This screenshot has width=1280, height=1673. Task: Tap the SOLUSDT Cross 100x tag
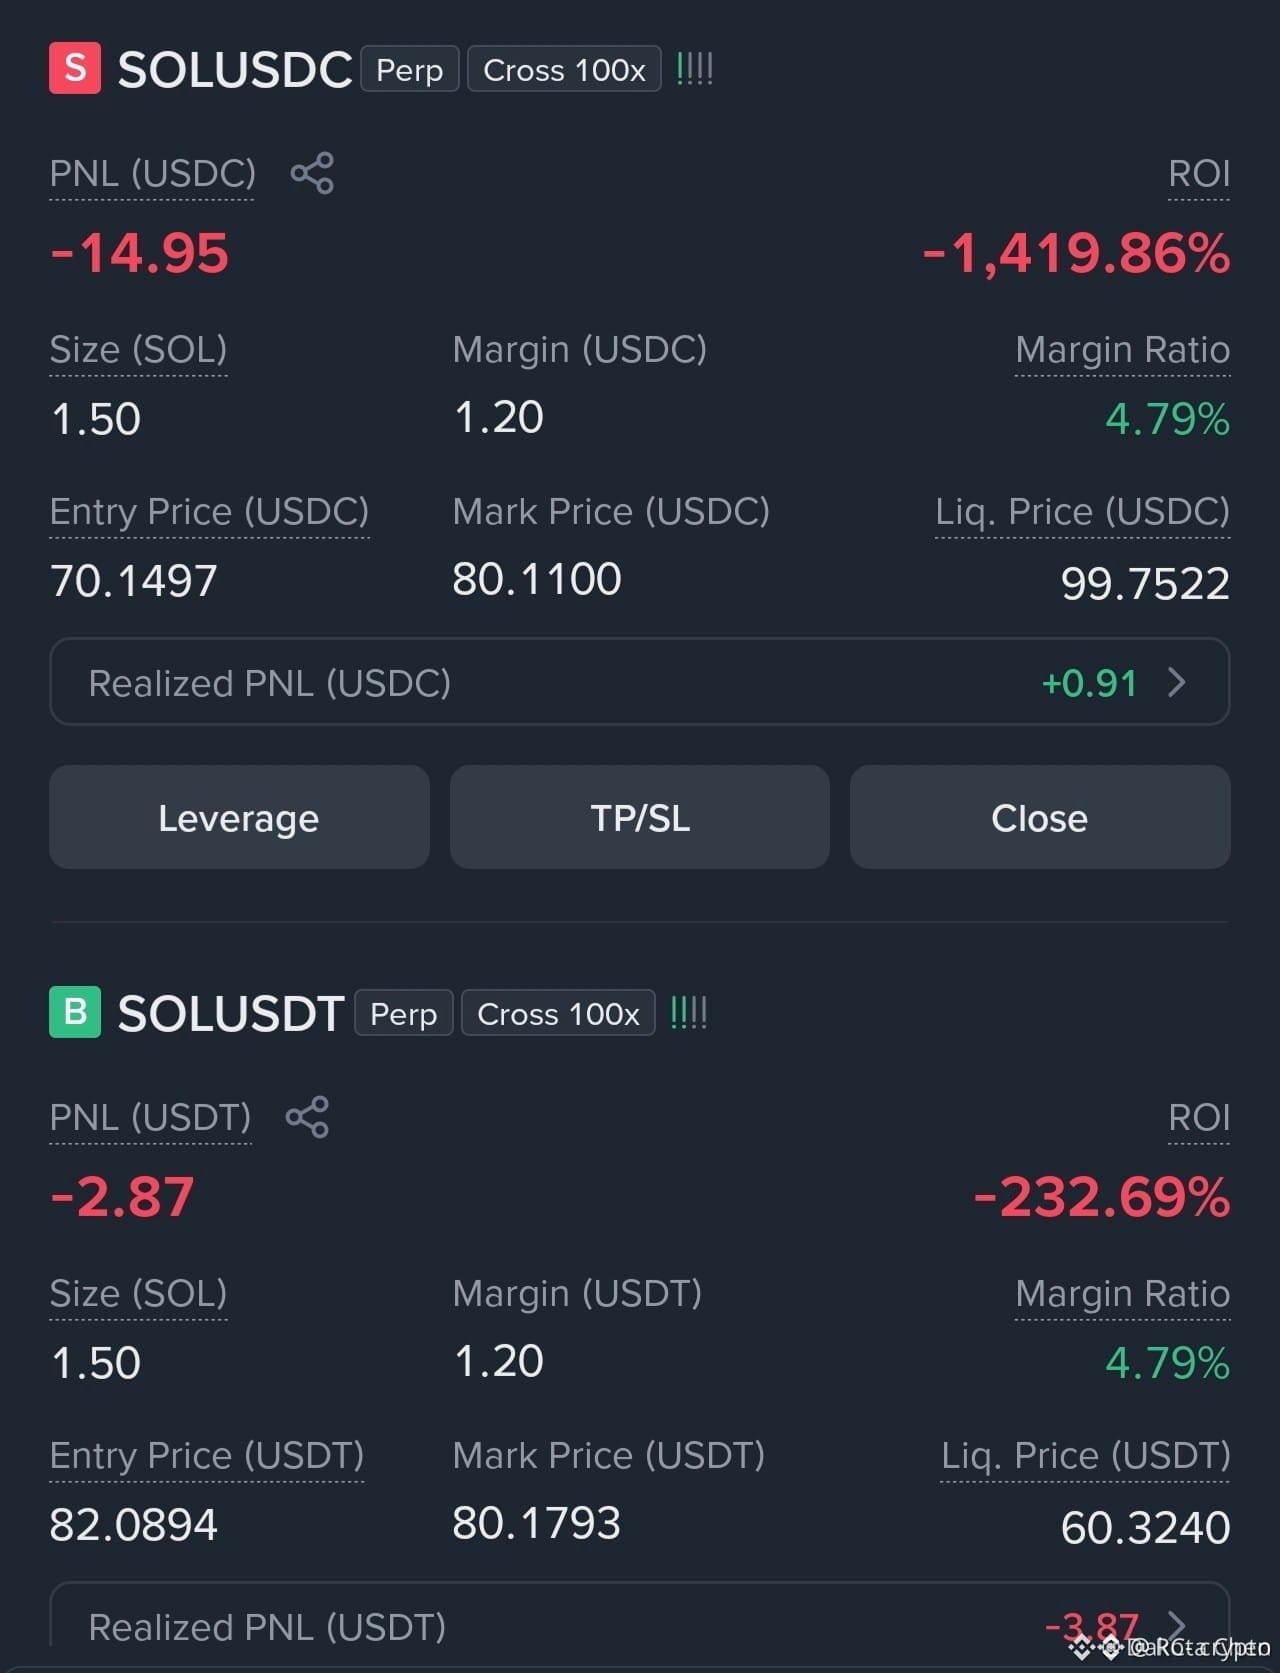pyautogui.click(x=558, y=1013)
